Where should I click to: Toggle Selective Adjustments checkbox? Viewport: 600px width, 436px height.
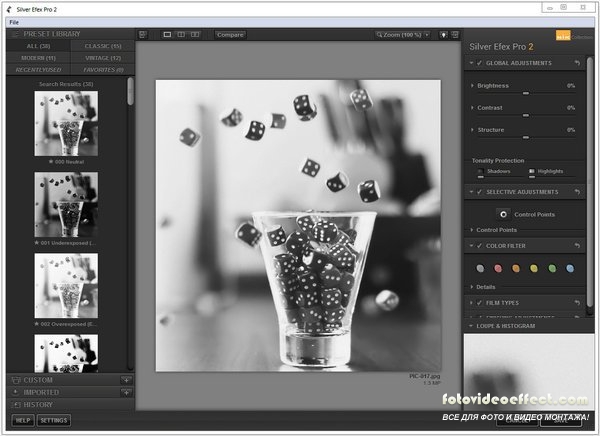(x=479, y=192)
